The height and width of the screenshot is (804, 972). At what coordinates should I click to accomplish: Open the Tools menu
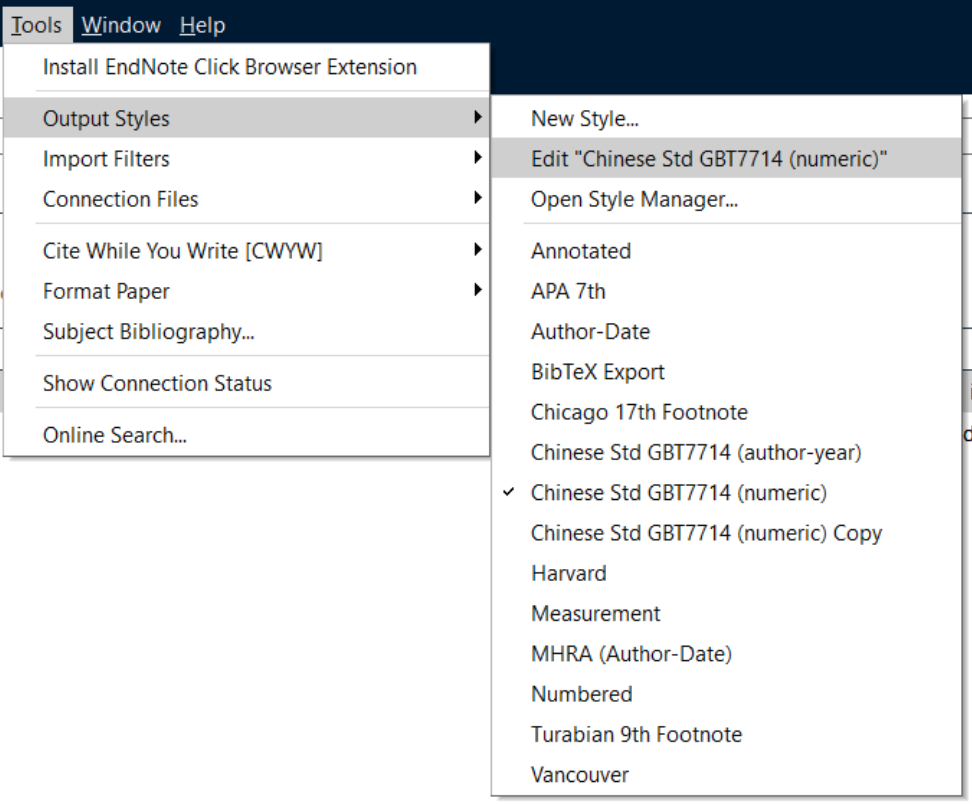37,25
